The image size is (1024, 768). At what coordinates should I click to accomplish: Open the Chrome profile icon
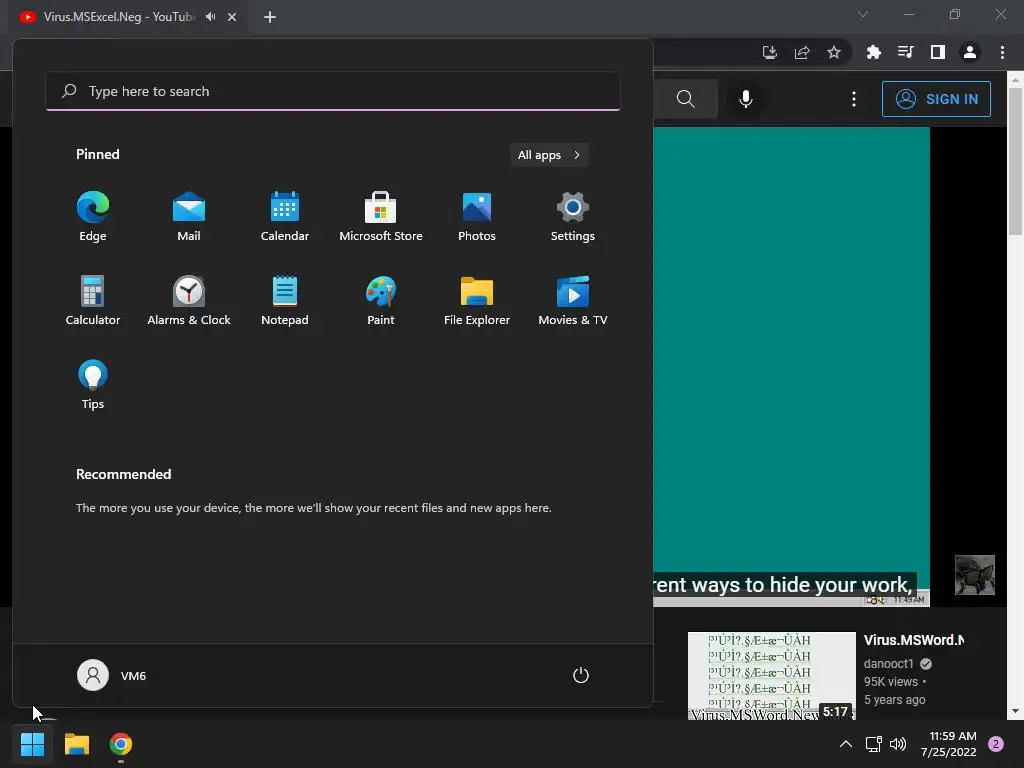click(970, 52)
